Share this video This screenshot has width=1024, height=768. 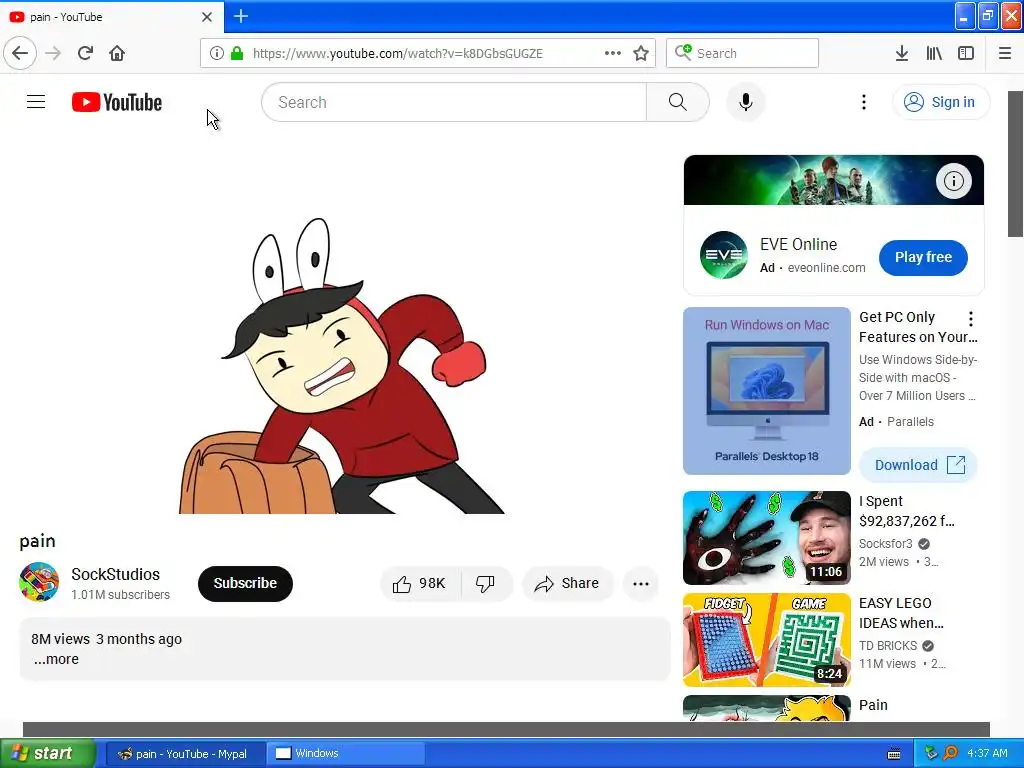click(567, 583)
